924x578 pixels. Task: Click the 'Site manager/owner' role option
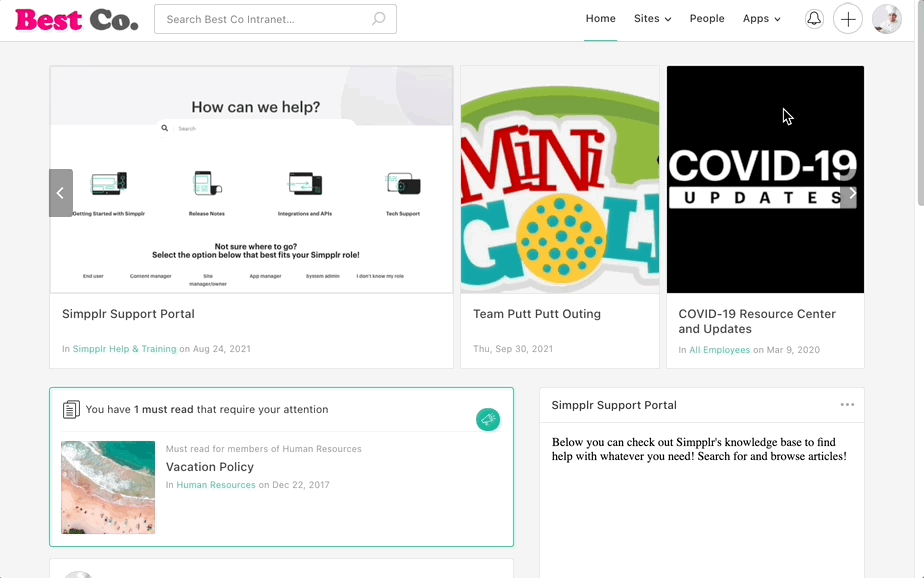click(x=208, y=280)
